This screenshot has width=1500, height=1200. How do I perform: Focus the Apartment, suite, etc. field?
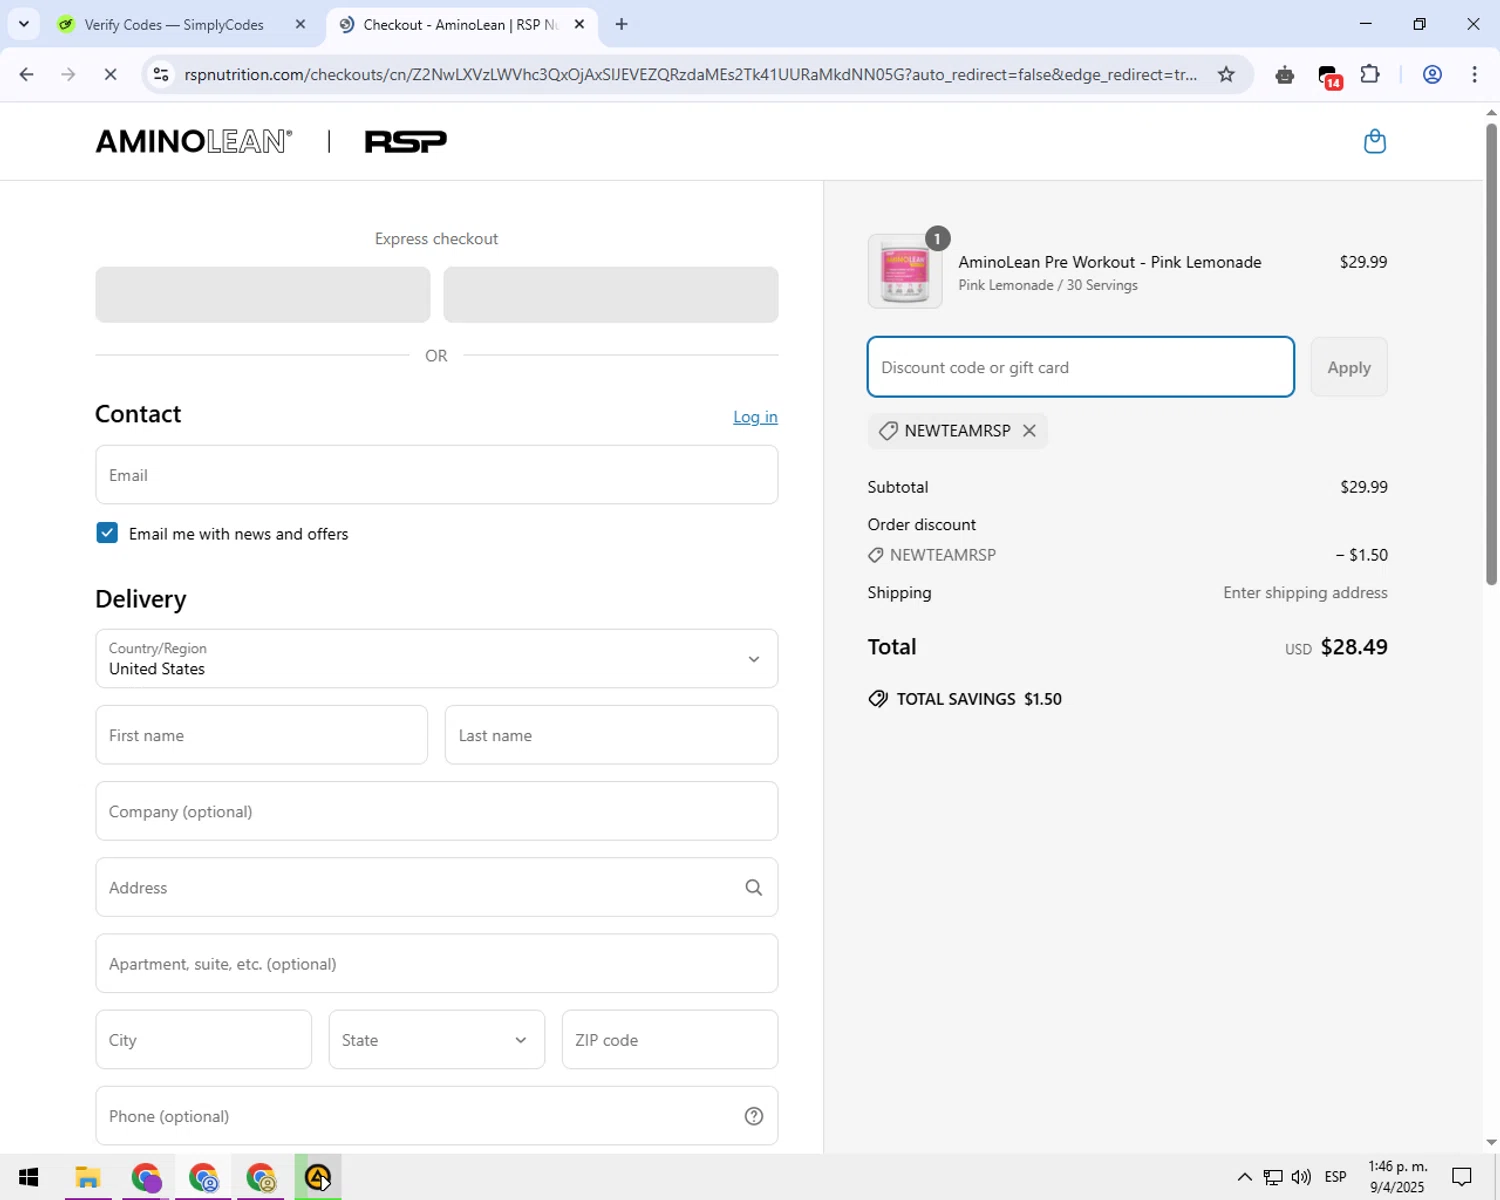click(436, 963)
